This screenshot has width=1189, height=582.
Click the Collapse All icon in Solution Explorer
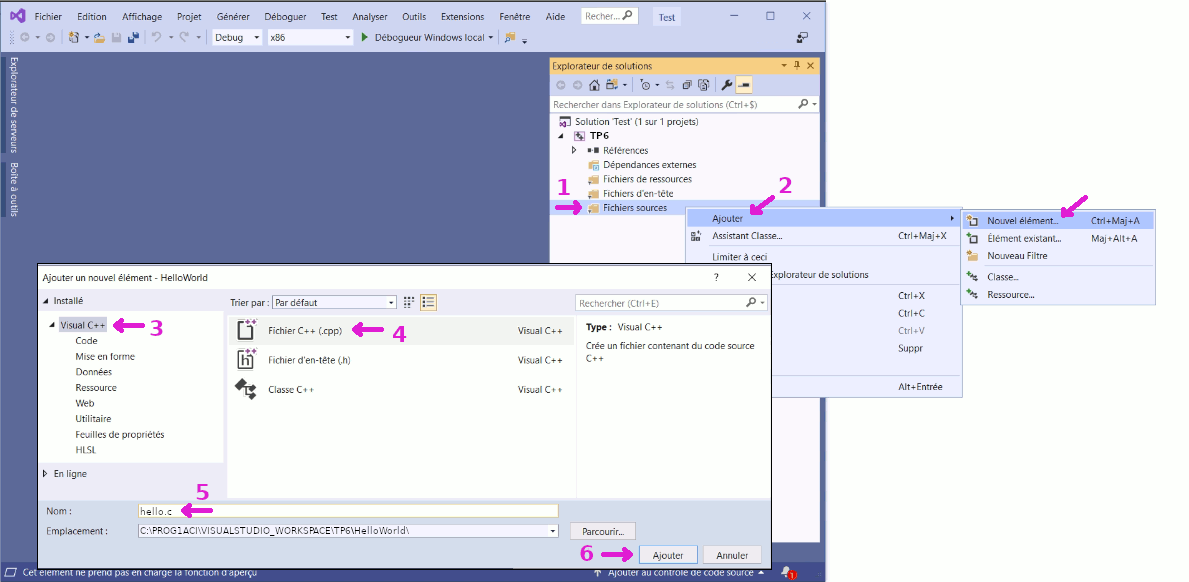pyautogui.click(x=687, y=85)
